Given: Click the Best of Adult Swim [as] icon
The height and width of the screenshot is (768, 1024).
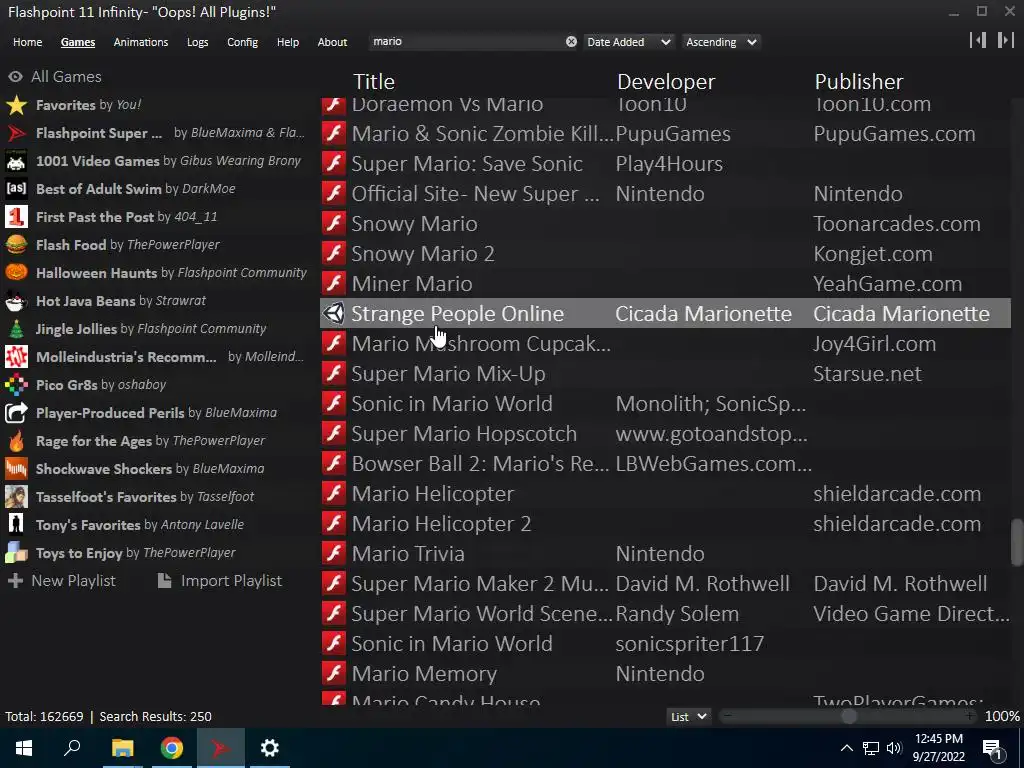Looking at the screenshot, I should (x=16, y=189).
